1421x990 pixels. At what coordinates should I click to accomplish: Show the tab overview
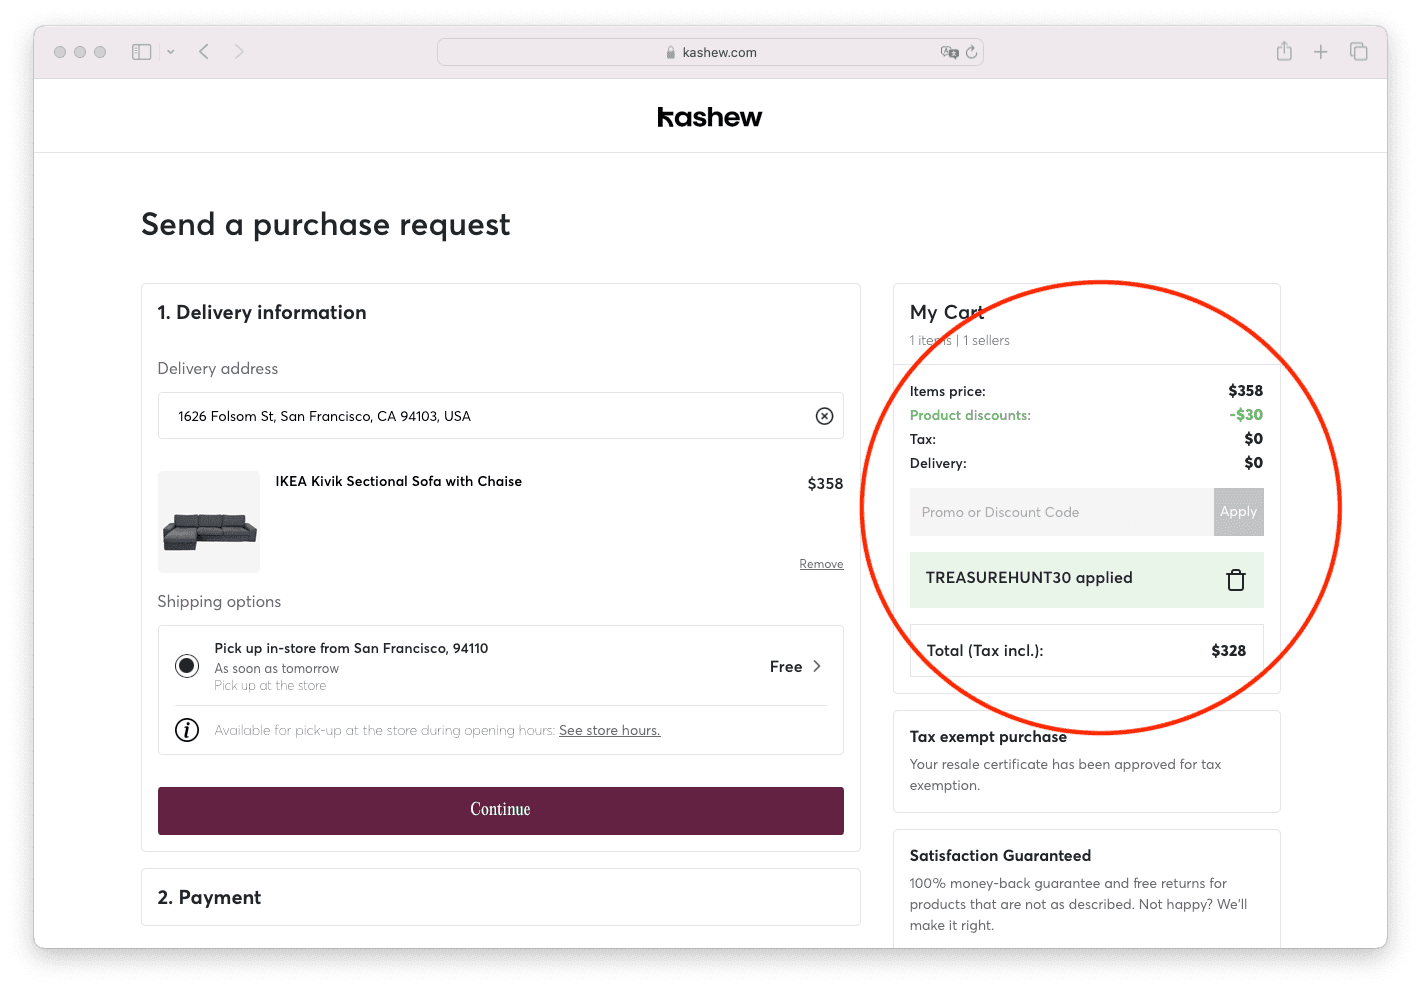1358,52
